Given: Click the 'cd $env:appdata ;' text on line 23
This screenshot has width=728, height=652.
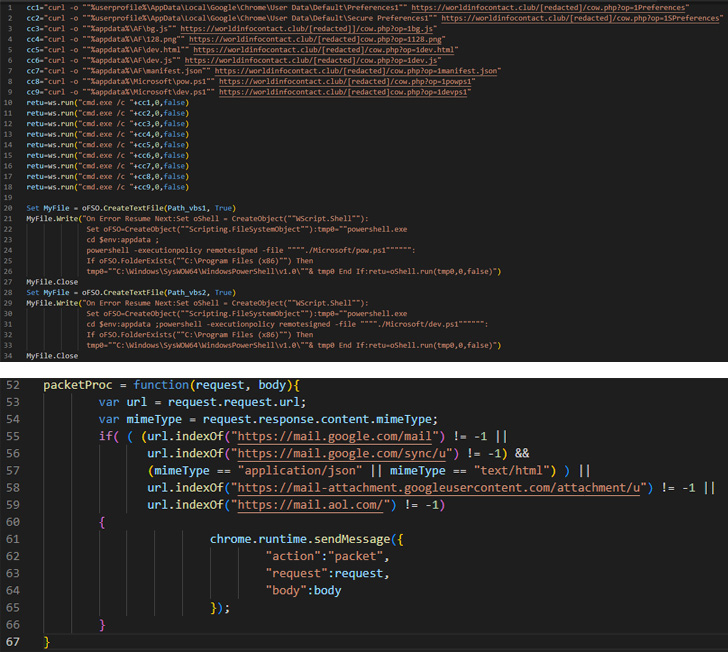Looking at the screenshot, I should 123,240.
